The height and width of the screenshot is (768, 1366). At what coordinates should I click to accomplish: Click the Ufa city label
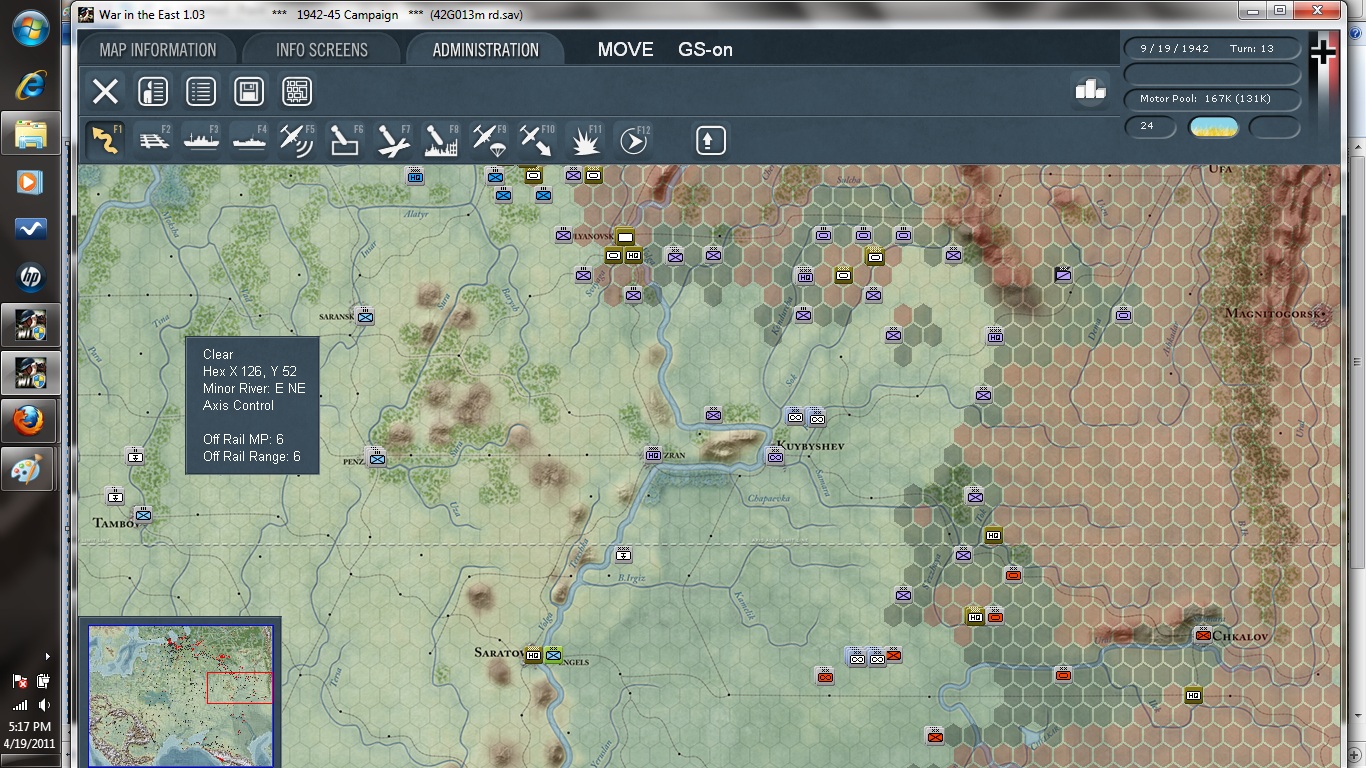(x=1221, y=170)
